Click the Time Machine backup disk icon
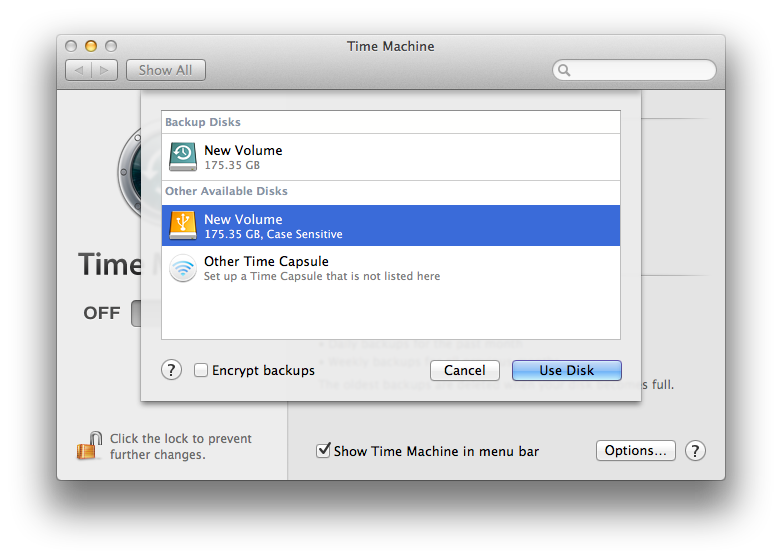The image size is (782, 559). [183, 157]
